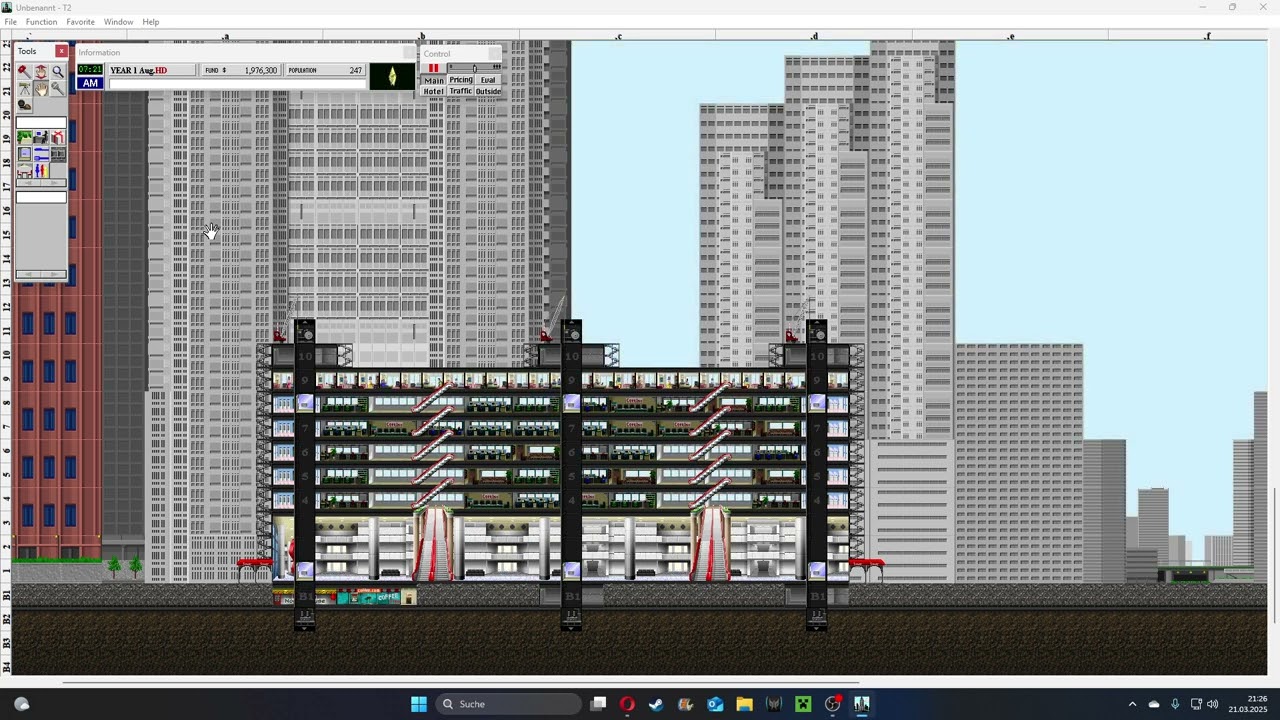1280x720 pixels.
Task: Open the microphone tray icon
Action: coord(1175,704)
